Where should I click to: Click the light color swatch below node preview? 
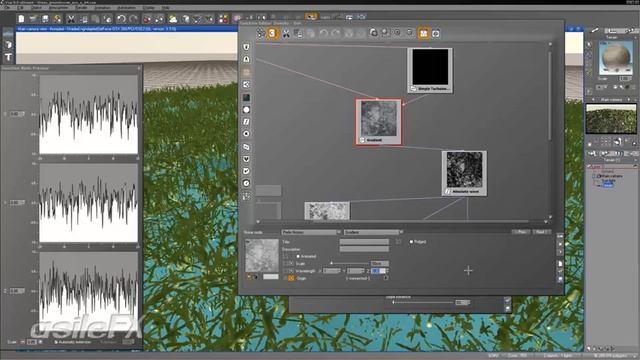(x=270, y=277)
